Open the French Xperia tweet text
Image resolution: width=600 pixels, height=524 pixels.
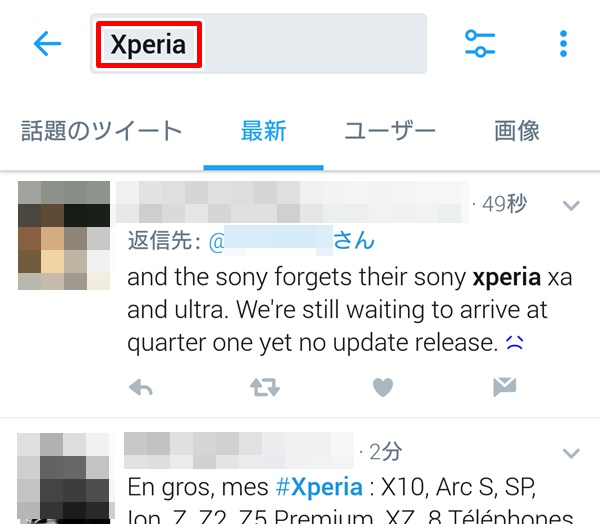click(350, 500)
